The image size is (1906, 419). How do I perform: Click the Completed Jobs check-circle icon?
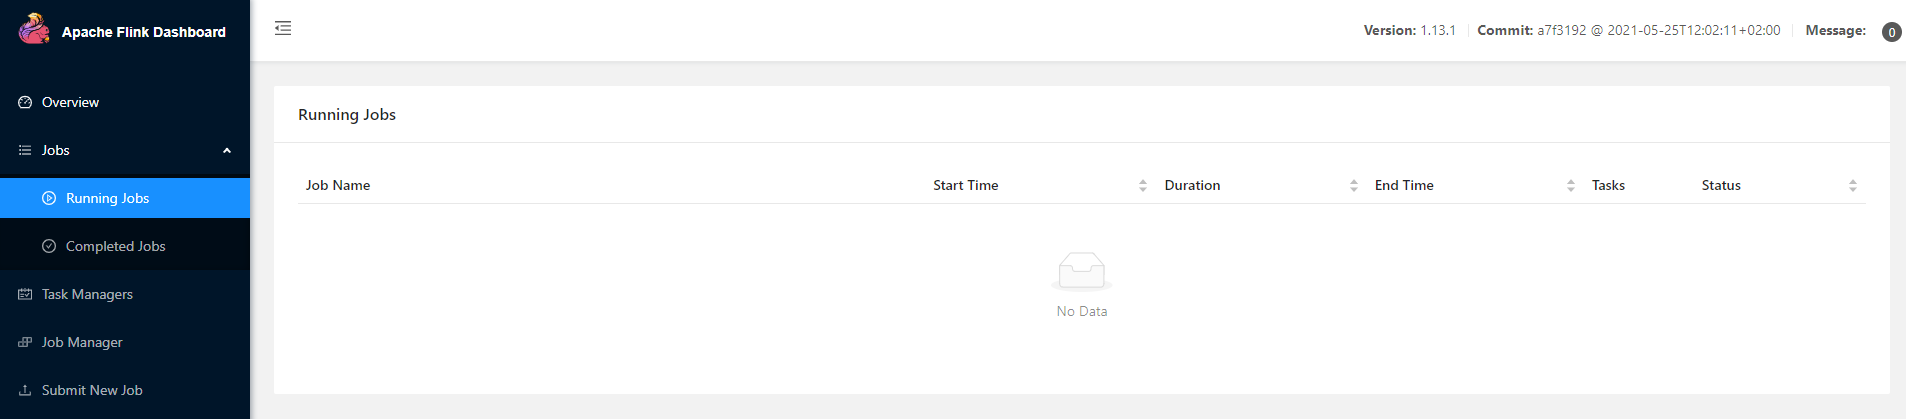49,246
